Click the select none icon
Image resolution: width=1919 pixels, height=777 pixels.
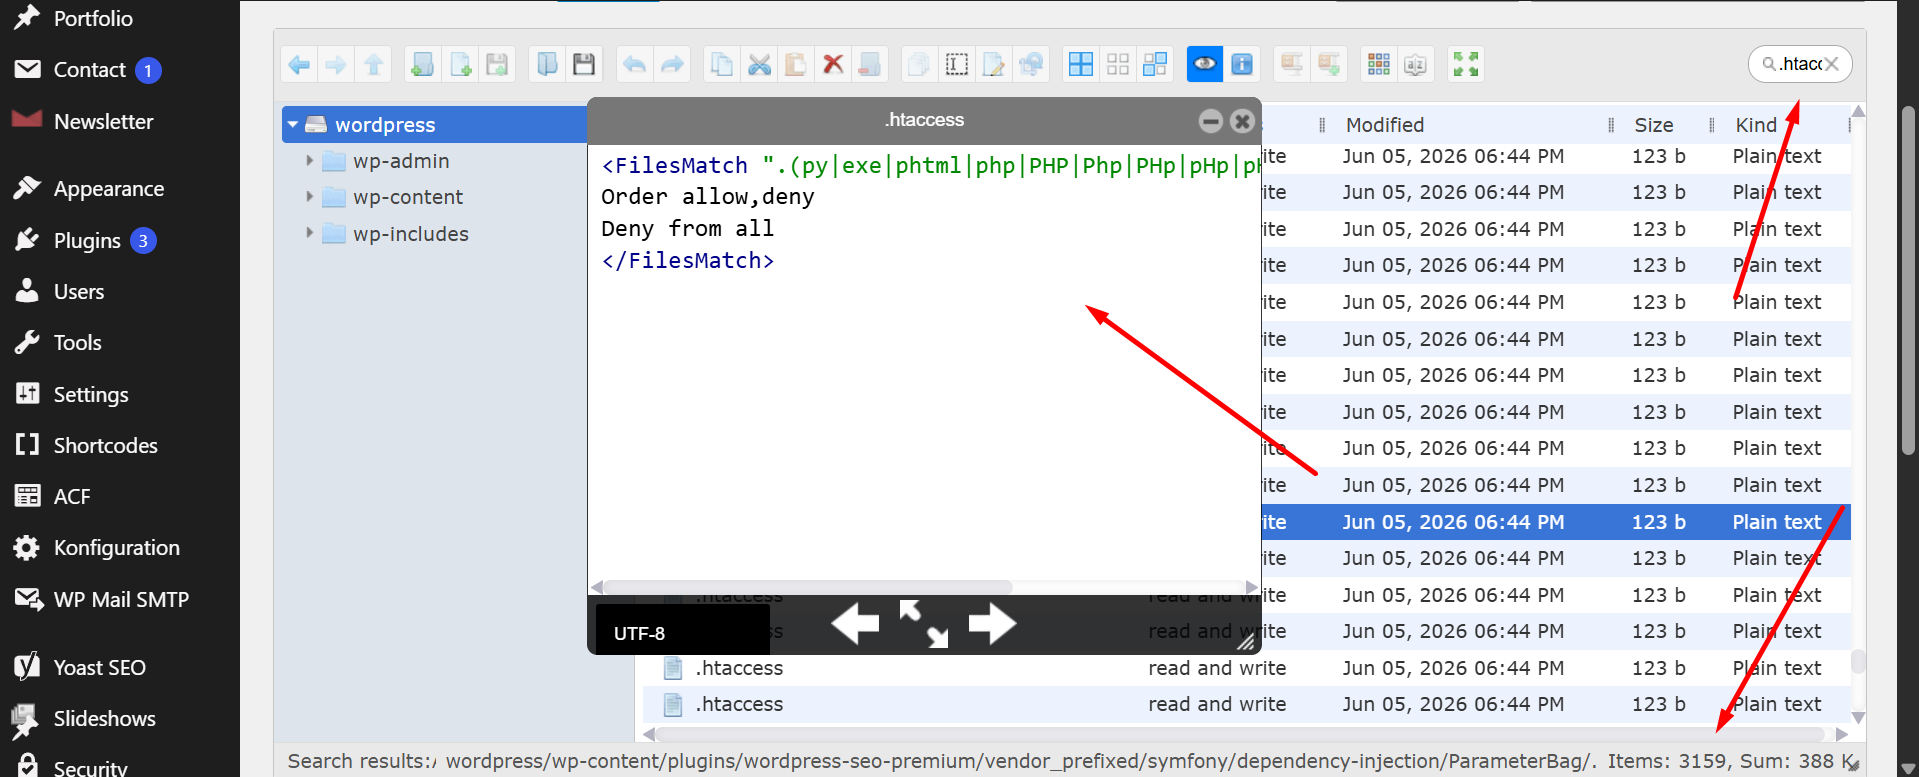click(1118, 65)
